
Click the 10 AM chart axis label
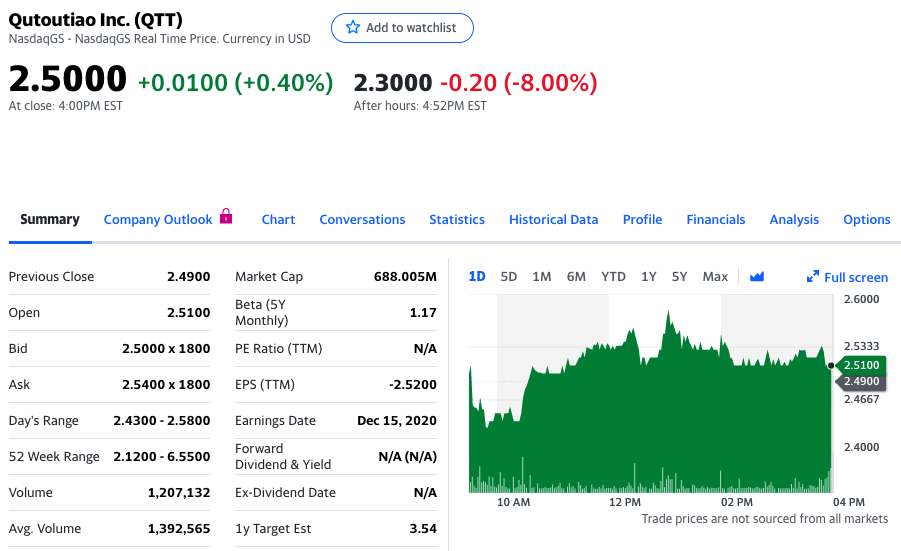[513, 502]
